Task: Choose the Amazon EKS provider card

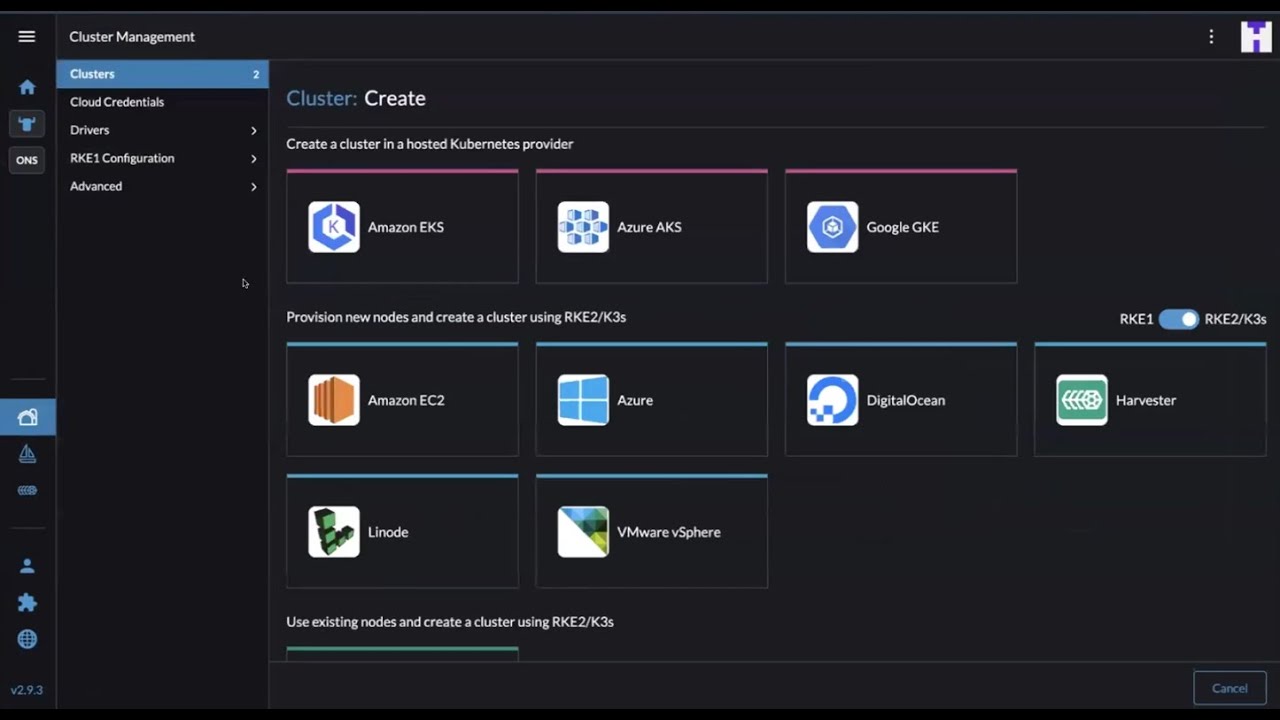Action: pos(402,226)
